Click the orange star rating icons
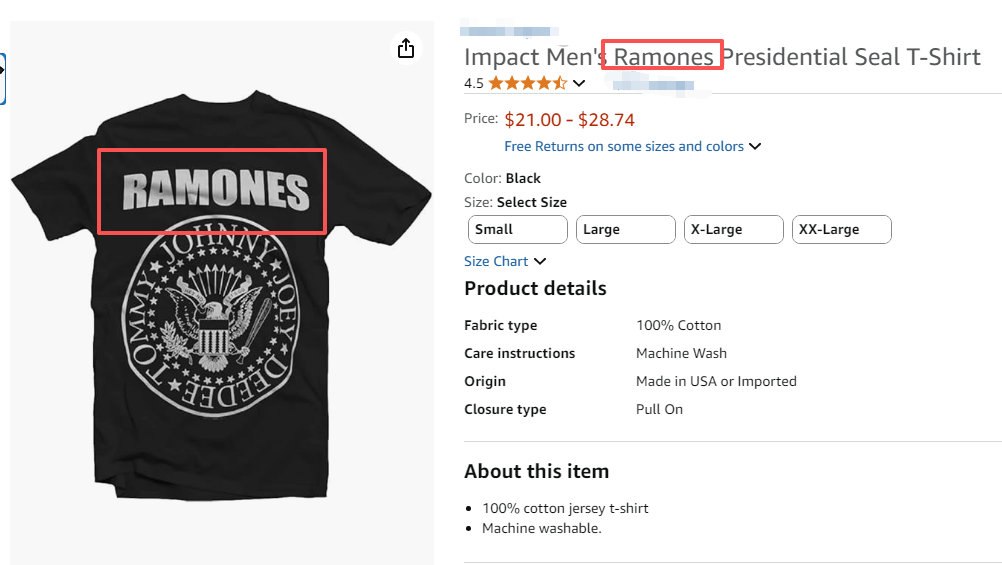This screenshot has height=565, width=1002. (x=527, y=83)
